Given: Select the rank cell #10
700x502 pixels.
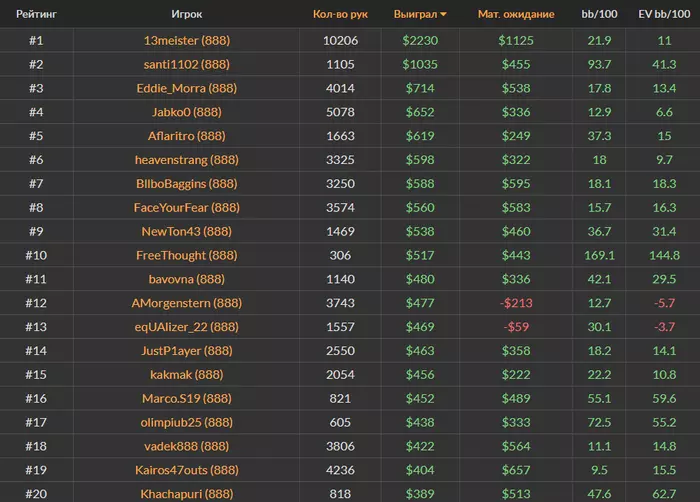Looking at the screenshot, I should click(x=36, y=255).
